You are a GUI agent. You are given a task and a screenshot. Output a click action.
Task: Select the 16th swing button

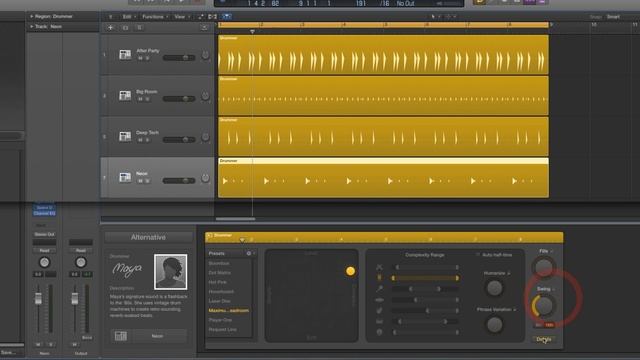pyautogui.click(x=549, y=325)
